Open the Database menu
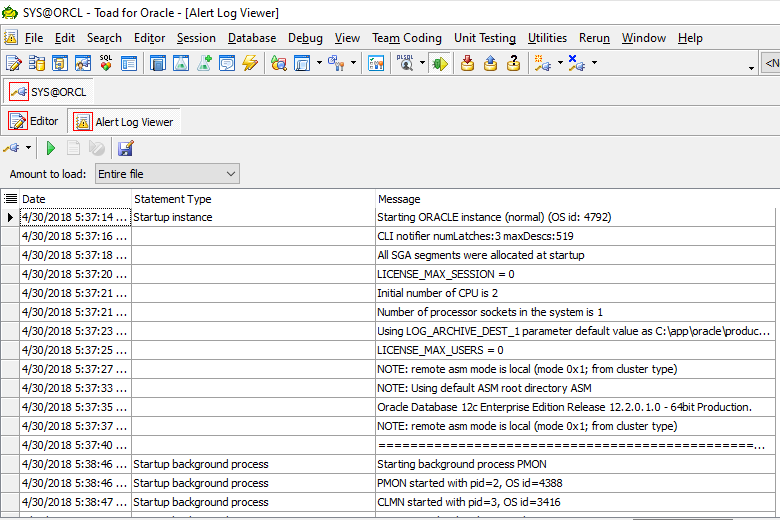Screen dimensions: 780x520 pos(252,38)
